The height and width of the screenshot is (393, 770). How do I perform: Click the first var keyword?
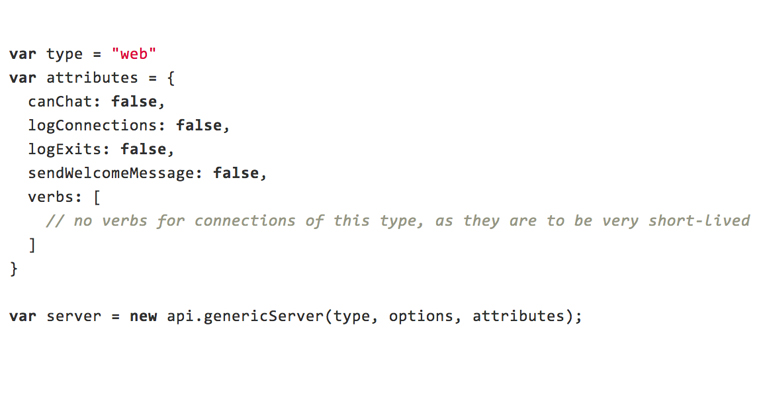(x=23, y=54)
